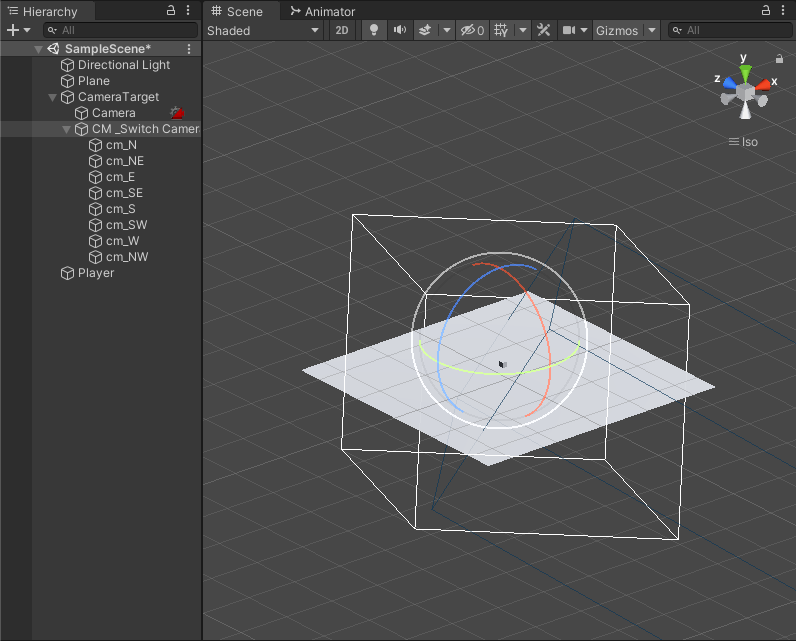
Task: Toggle the scene gizmo rotation lock
Action: point(779,59)
